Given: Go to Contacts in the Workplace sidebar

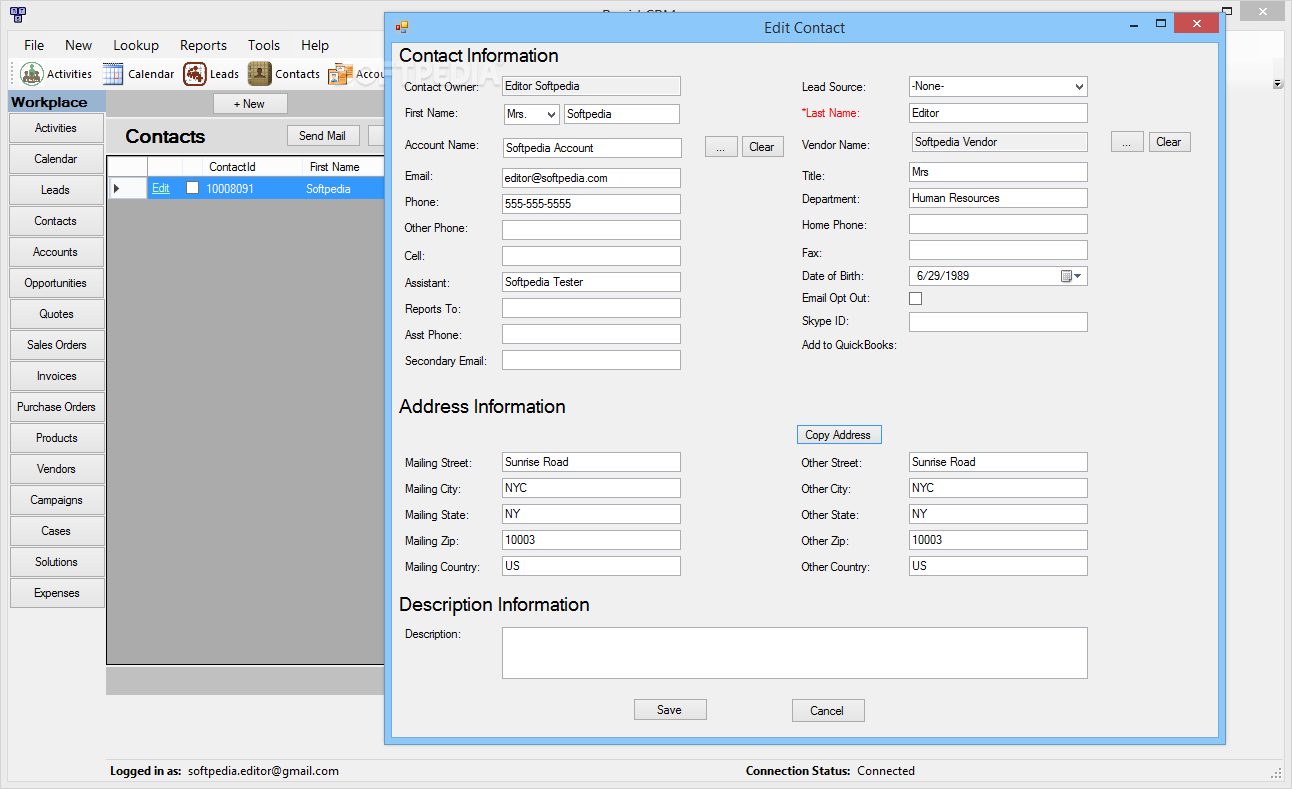Looking at the screenshot, I should click(x=56, y=221).
